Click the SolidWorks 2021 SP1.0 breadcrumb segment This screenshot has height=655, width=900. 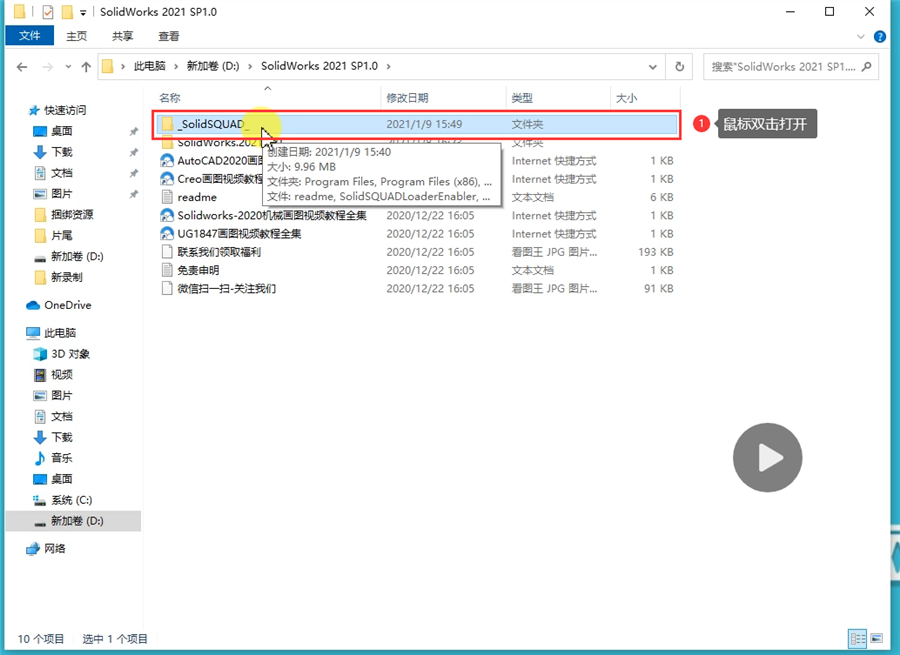click(x=319, y=66)
